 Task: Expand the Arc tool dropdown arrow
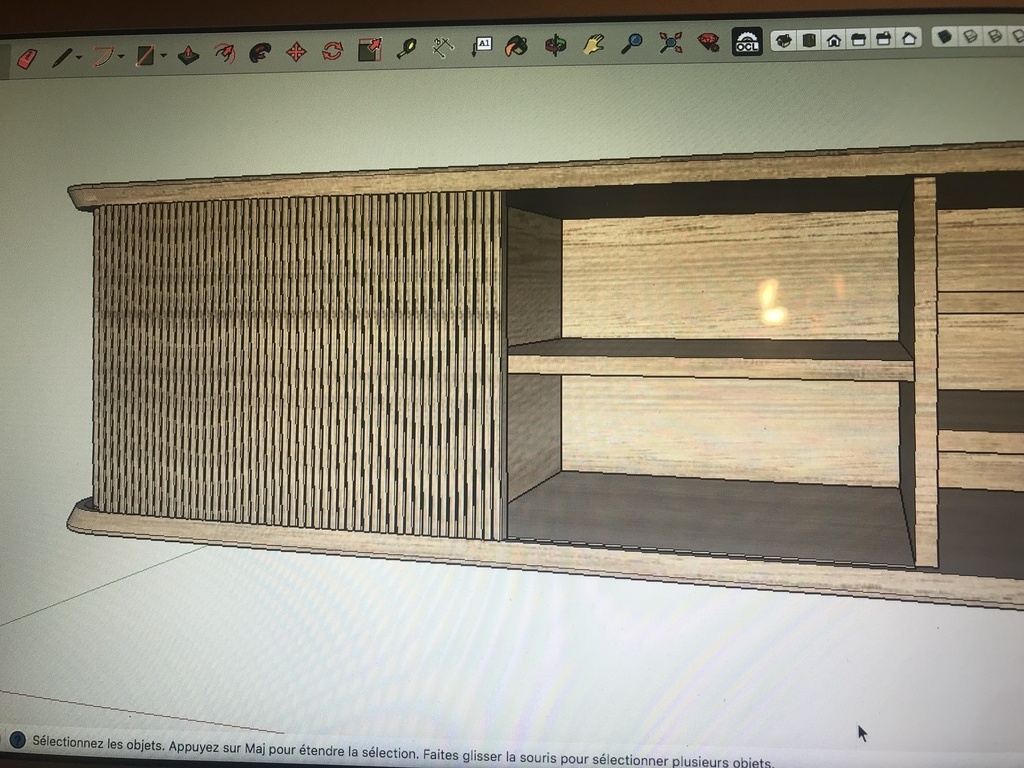pos(121,57)
